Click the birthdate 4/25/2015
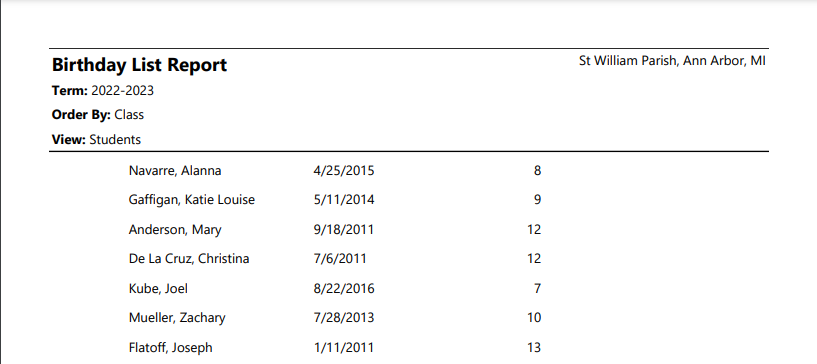 344,171
